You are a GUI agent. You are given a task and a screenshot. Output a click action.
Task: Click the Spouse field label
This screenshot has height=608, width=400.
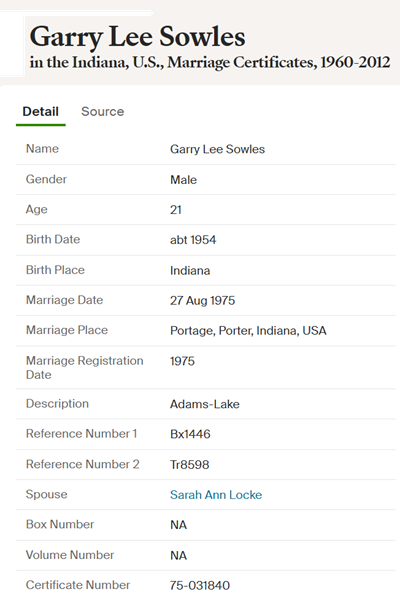47,494
